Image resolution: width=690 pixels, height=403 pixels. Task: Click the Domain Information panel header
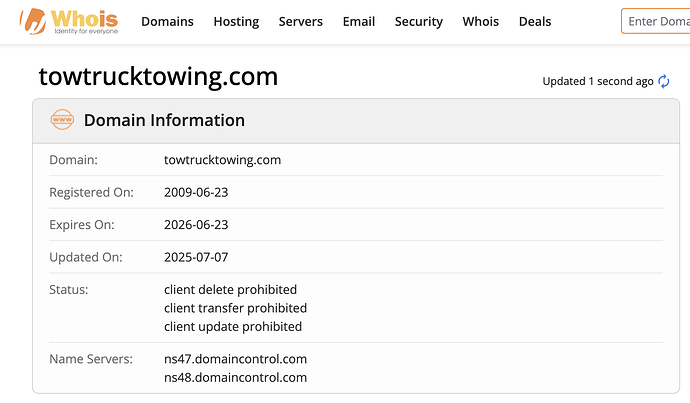click(164, 120)
